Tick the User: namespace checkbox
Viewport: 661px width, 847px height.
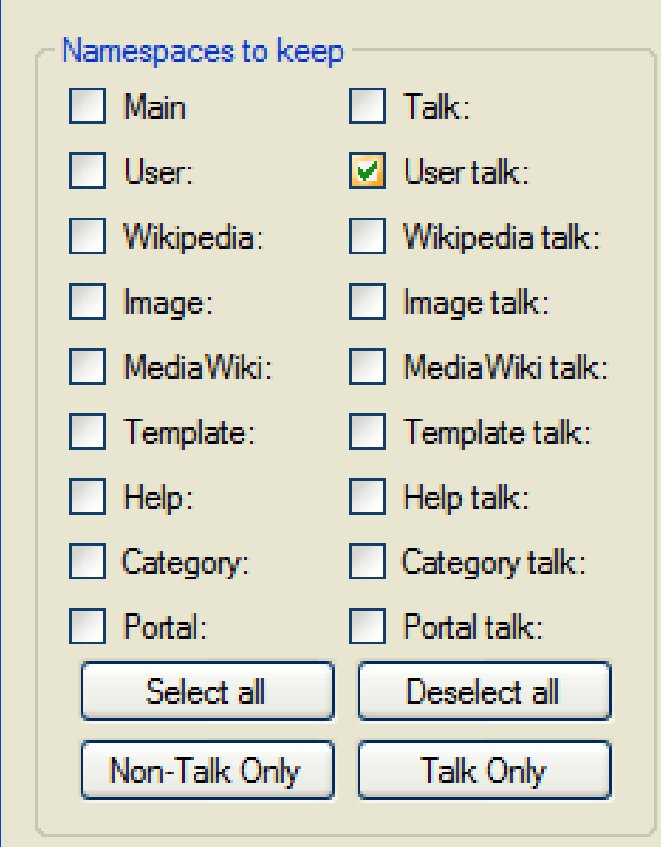[87, 171]
